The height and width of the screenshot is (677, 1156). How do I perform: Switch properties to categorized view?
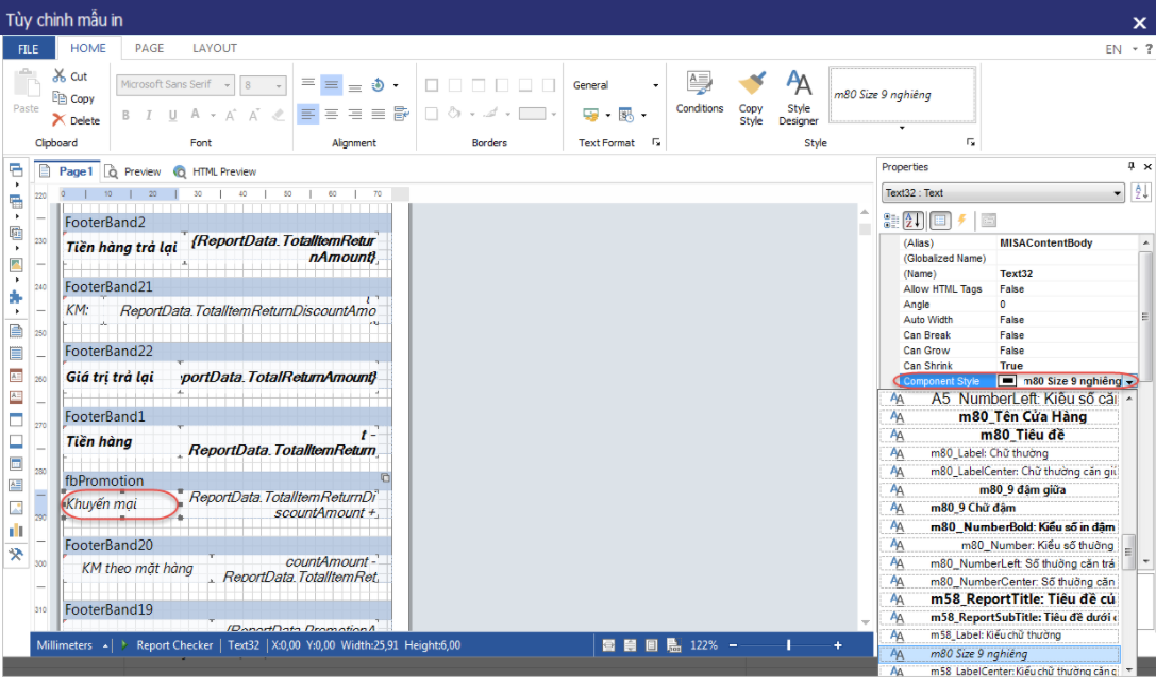891,220
